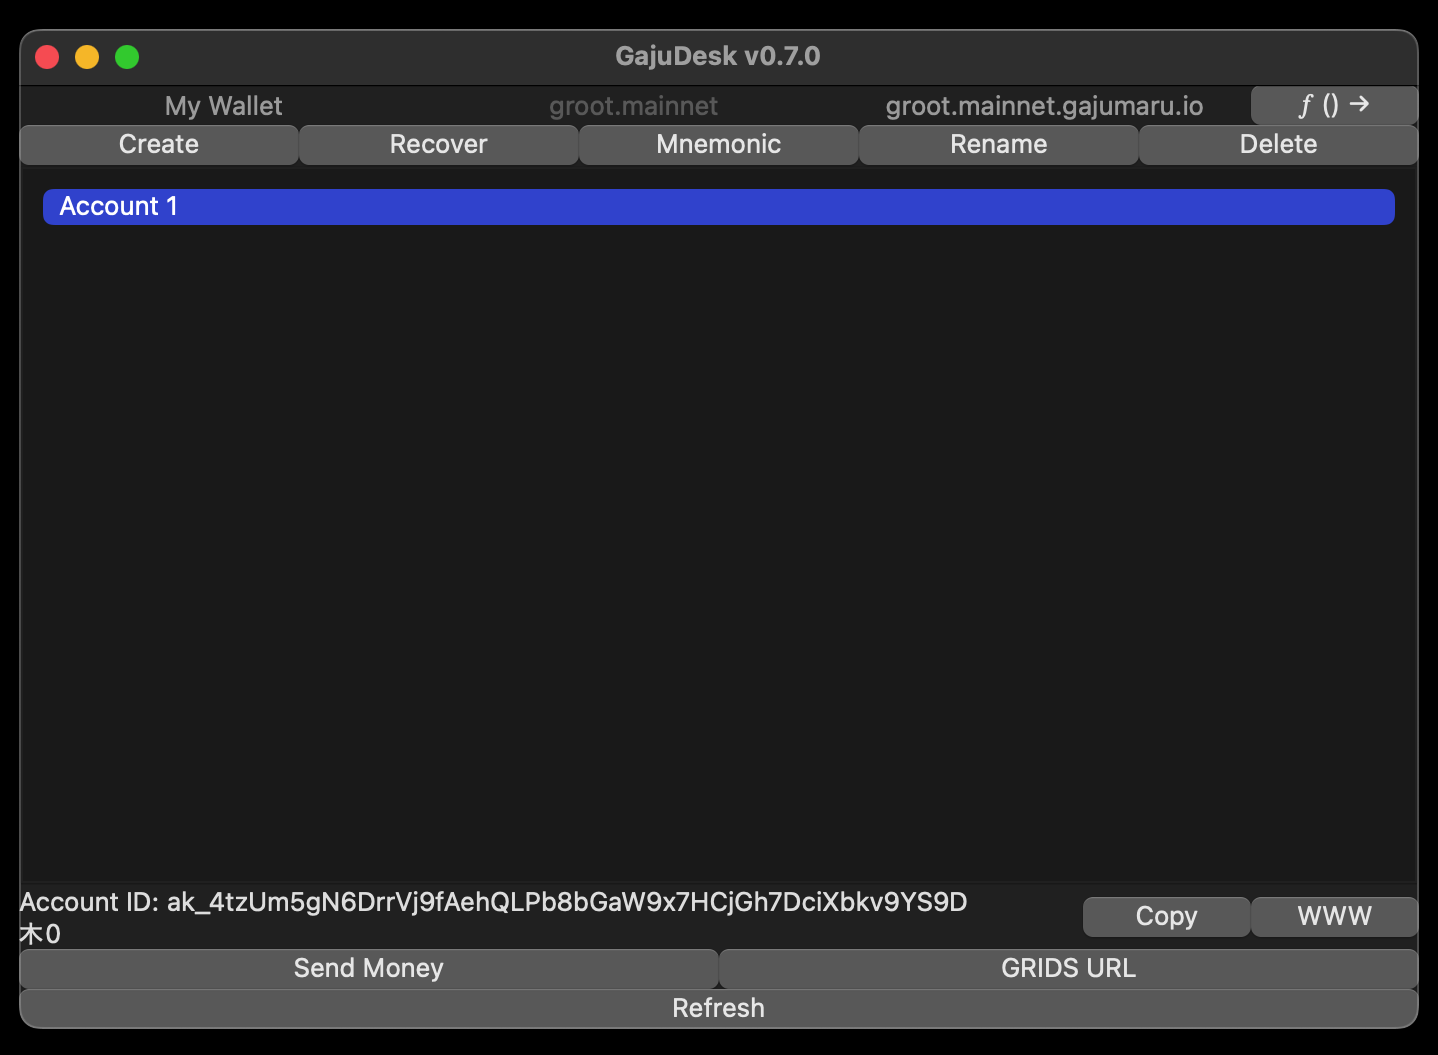Open the GRIDS URL dialog
The height and width of the screenshot is (1055, 1438).
[1068, 968]
